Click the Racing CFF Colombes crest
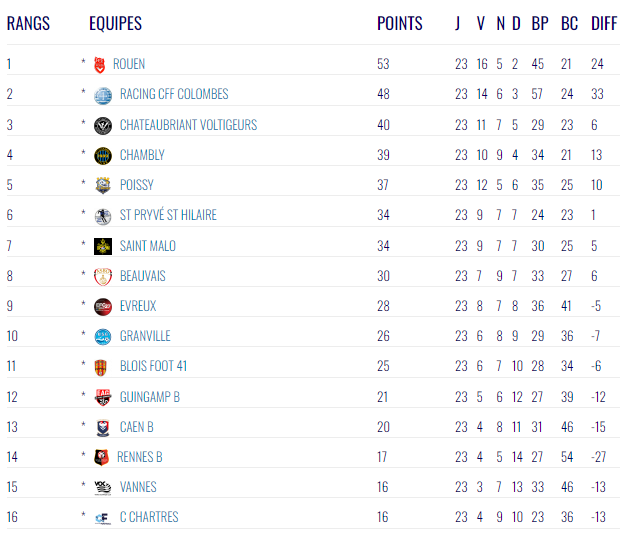Image resolution: width=620 pixels, height=537 pixels. 103,95
